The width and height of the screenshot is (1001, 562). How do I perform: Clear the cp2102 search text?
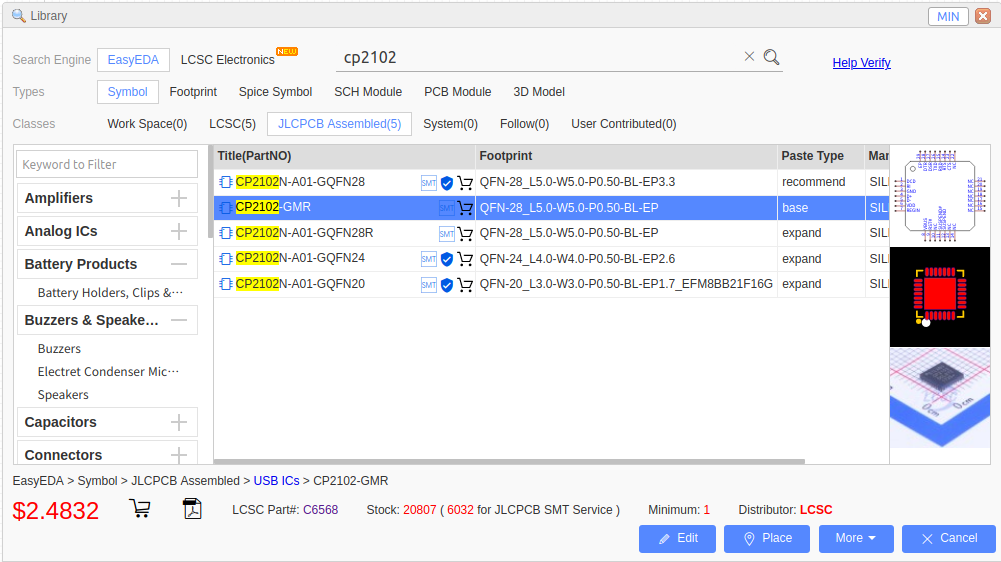[749, 56]
